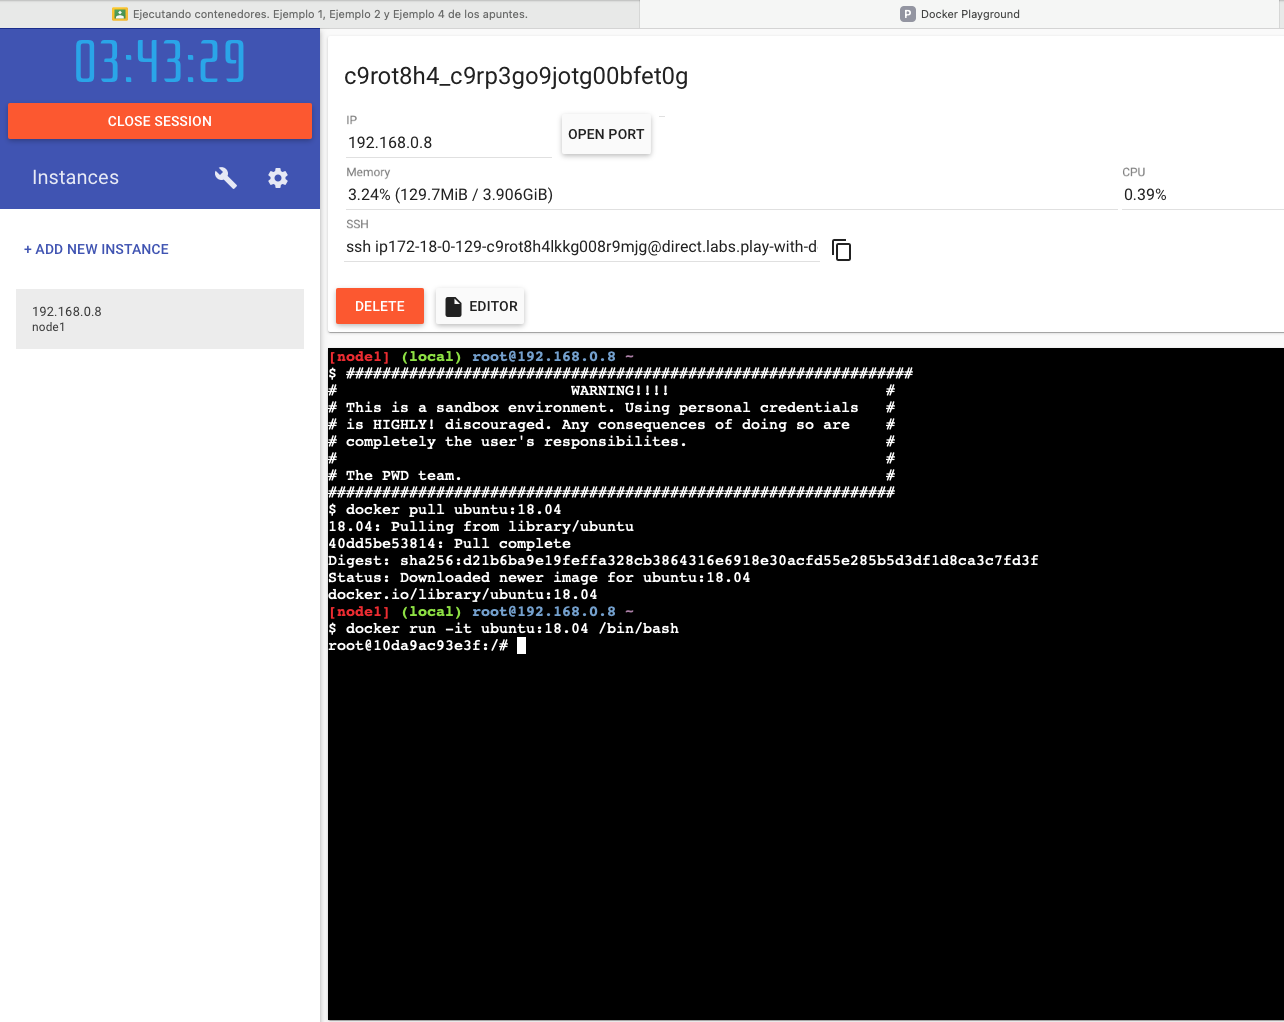This screenshot has width=1284, height=1022.
Task: Click the CLOSE SESSION button
Action: (160, 121)
